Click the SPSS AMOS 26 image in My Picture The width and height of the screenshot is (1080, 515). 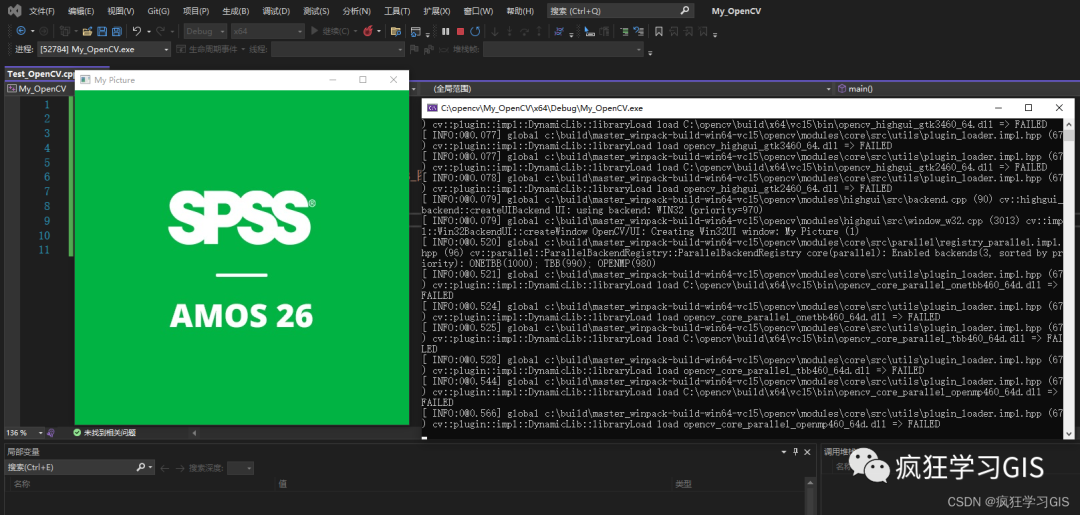click(x=242, y=258)
